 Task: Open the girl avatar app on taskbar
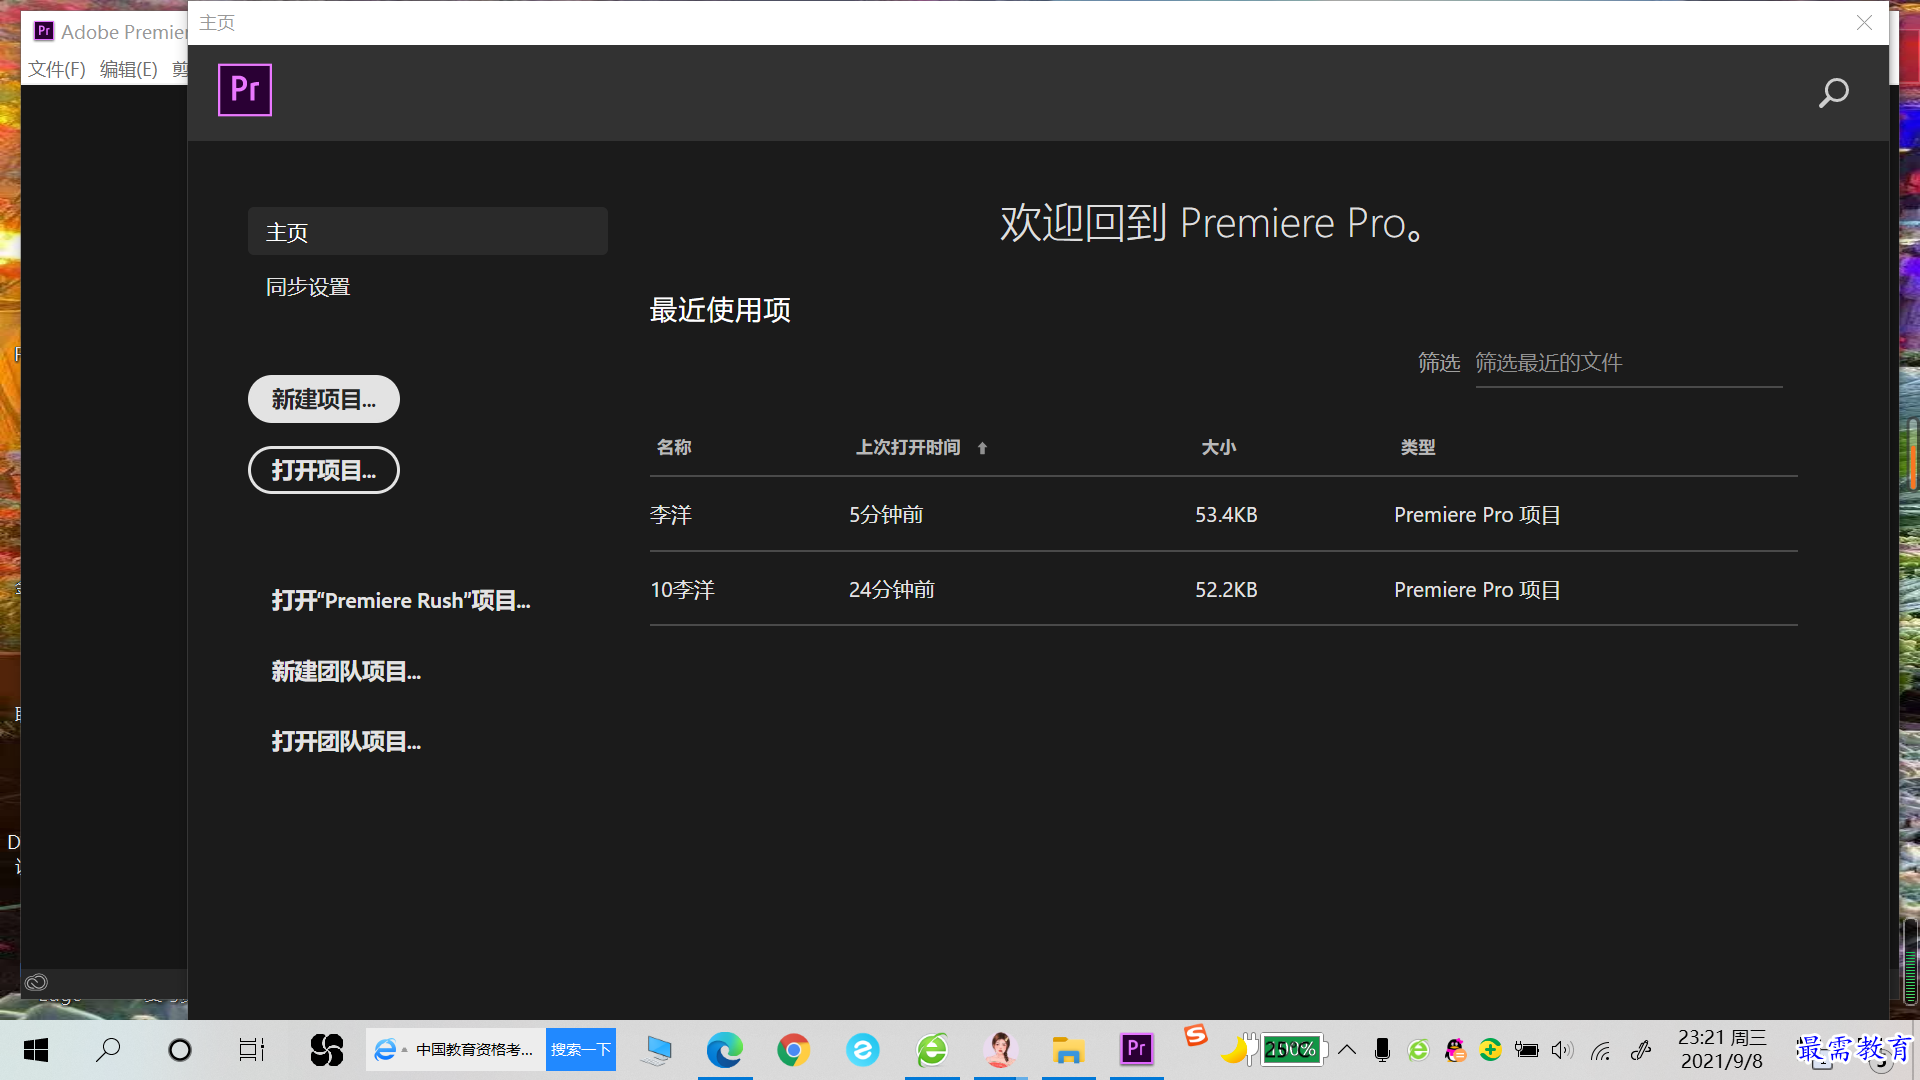[1000, 1050]
